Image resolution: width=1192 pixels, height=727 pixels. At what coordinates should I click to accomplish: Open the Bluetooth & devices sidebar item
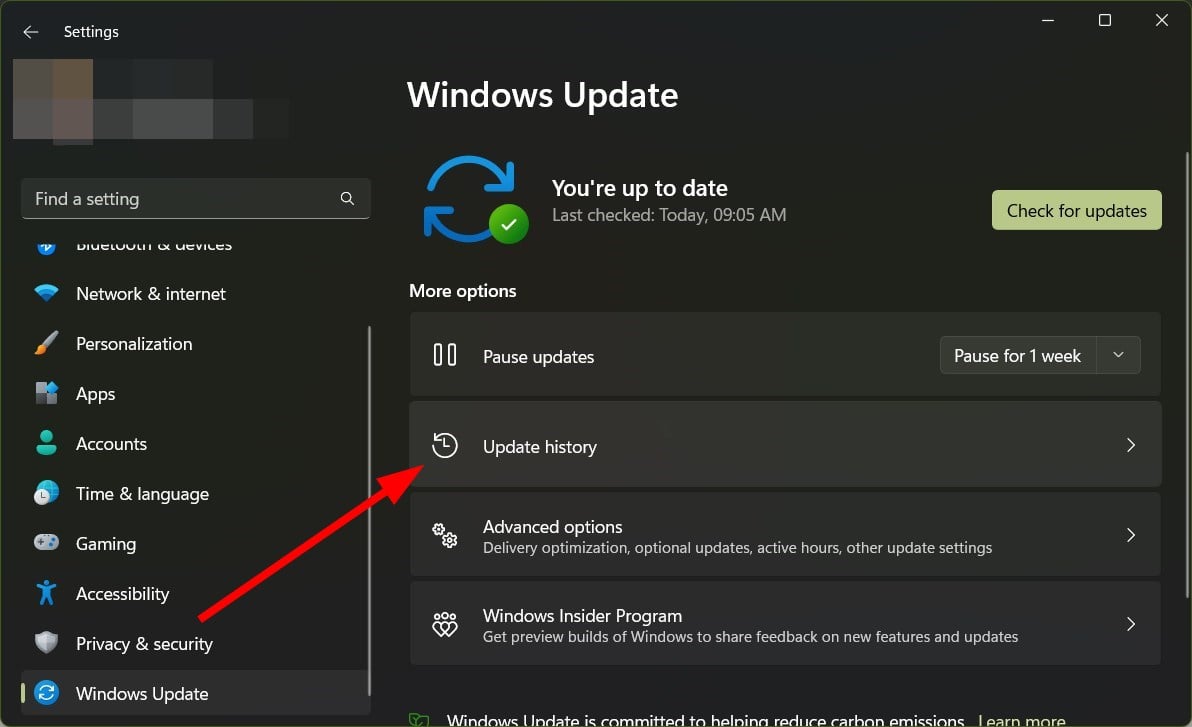point(153,246)
